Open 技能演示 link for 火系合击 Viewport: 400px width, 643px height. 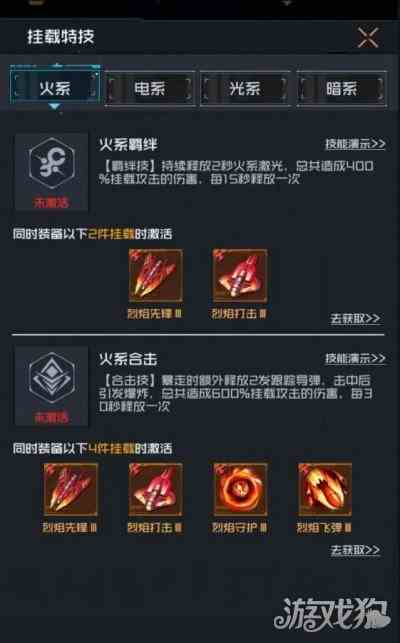(x=355, y=358)
